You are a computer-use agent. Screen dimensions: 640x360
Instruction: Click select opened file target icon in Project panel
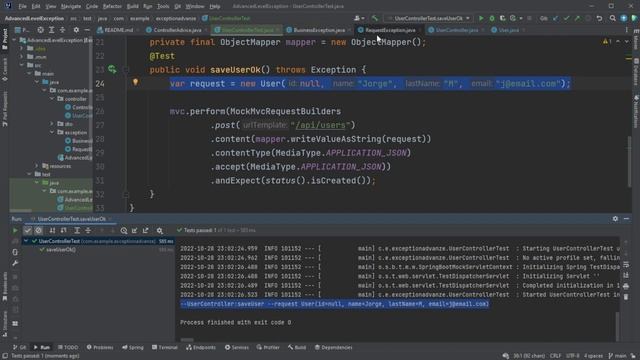coord(40,30)
